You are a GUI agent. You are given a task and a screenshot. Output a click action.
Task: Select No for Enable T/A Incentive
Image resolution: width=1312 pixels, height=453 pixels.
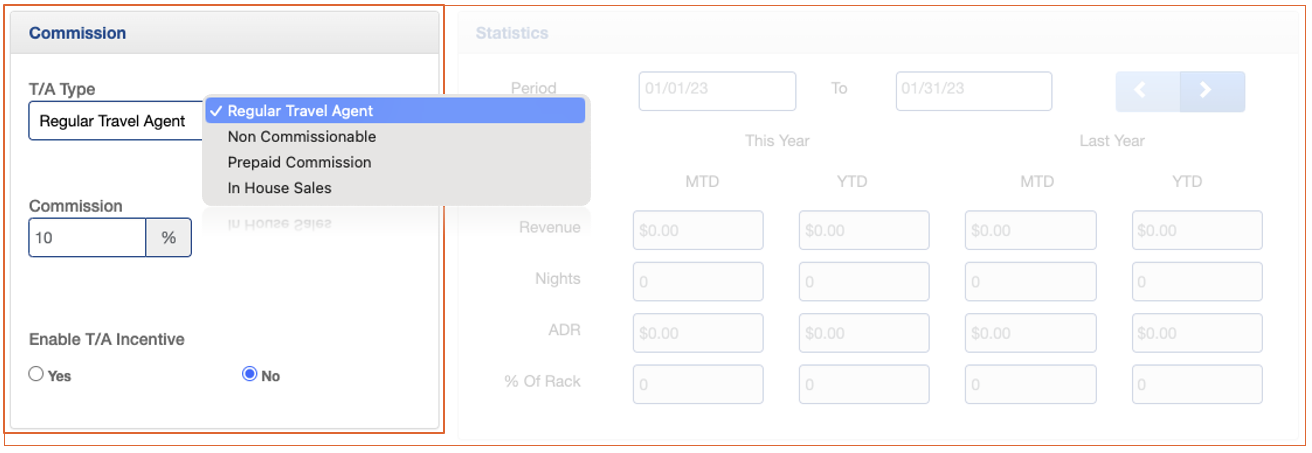point(250,375)
